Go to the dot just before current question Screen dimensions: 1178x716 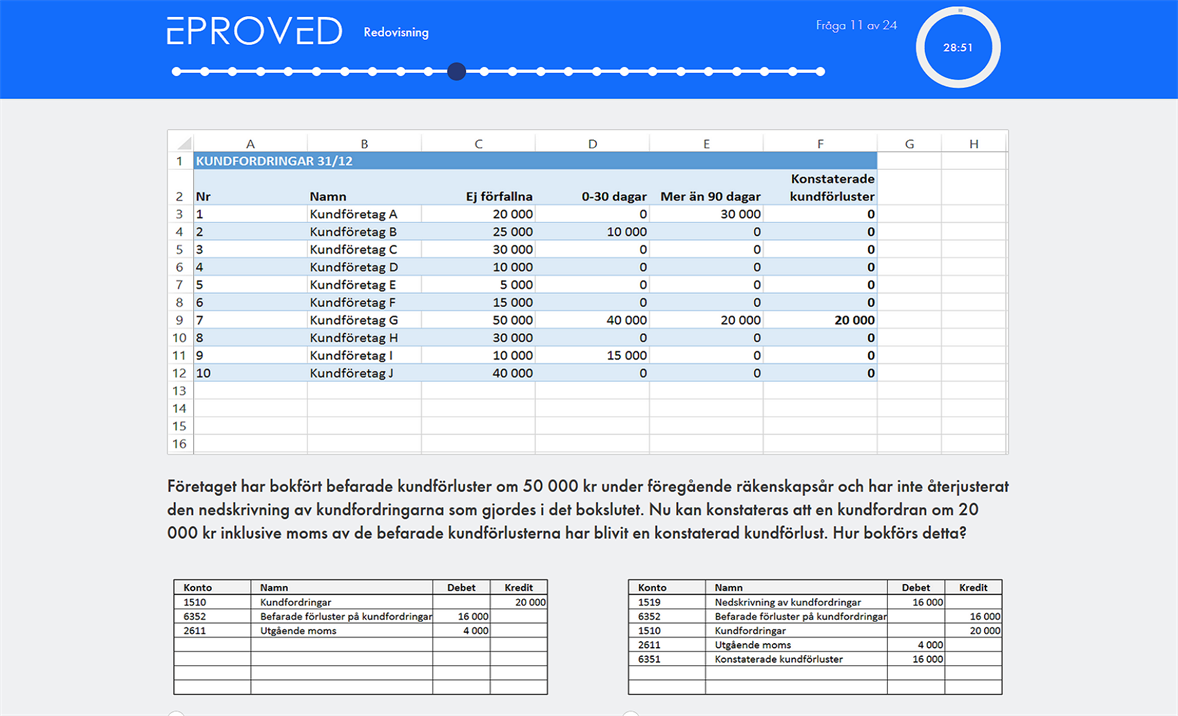coord(429,71)
